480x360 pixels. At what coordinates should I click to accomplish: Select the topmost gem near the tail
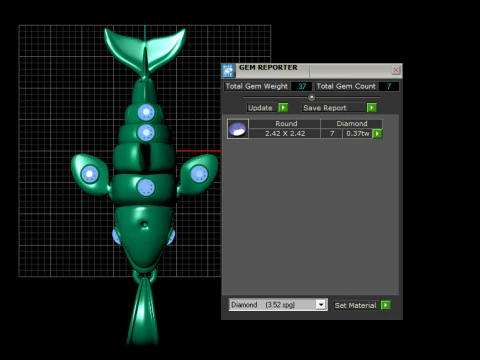(146, 112)
